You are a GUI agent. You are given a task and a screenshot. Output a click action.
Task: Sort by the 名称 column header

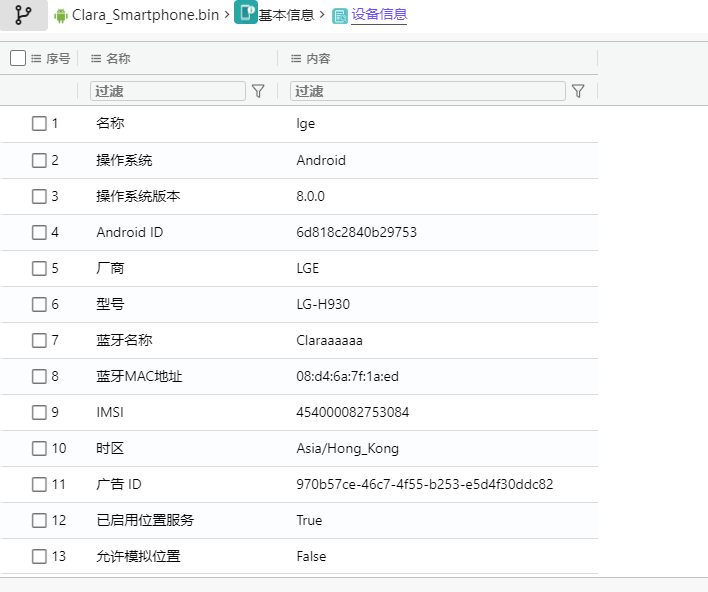[x=118, y=58]
